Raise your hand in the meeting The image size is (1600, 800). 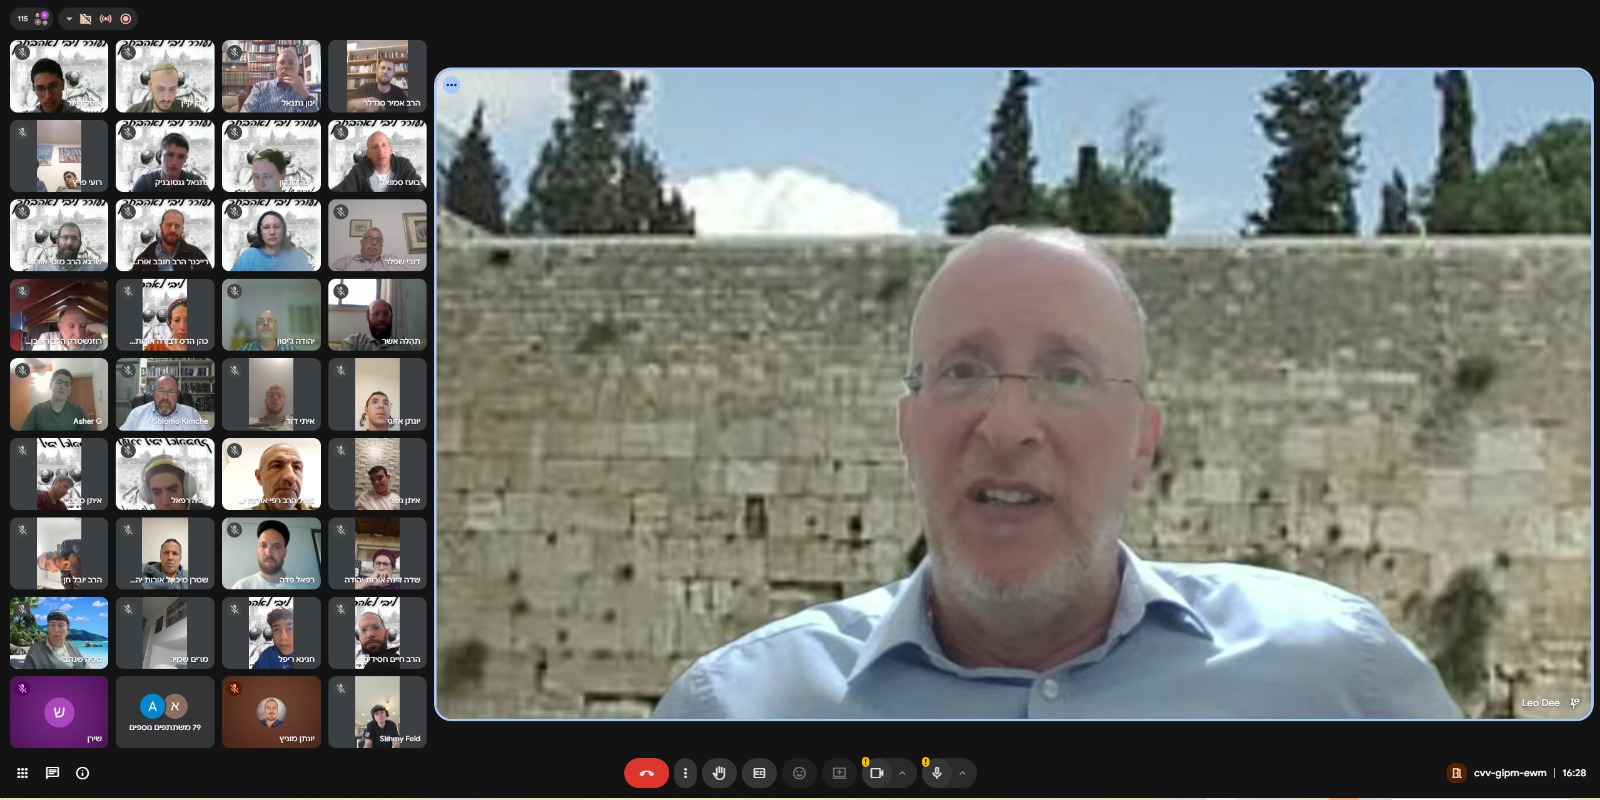point(719,773)
